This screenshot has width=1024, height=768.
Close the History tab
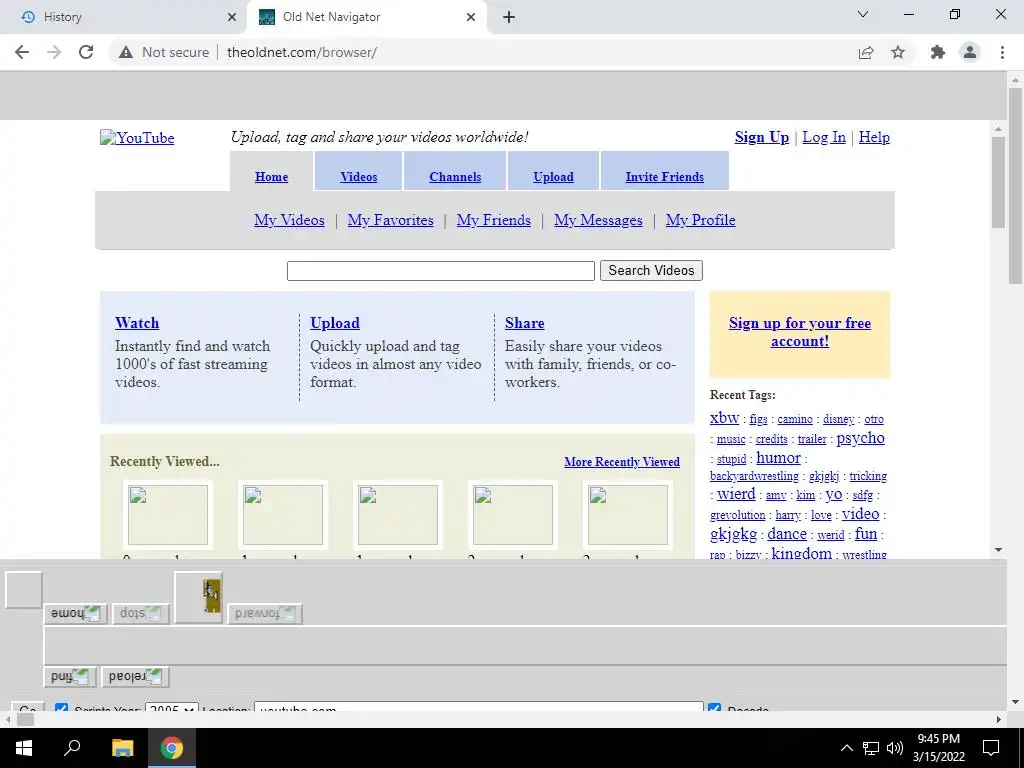pos(231,17)
